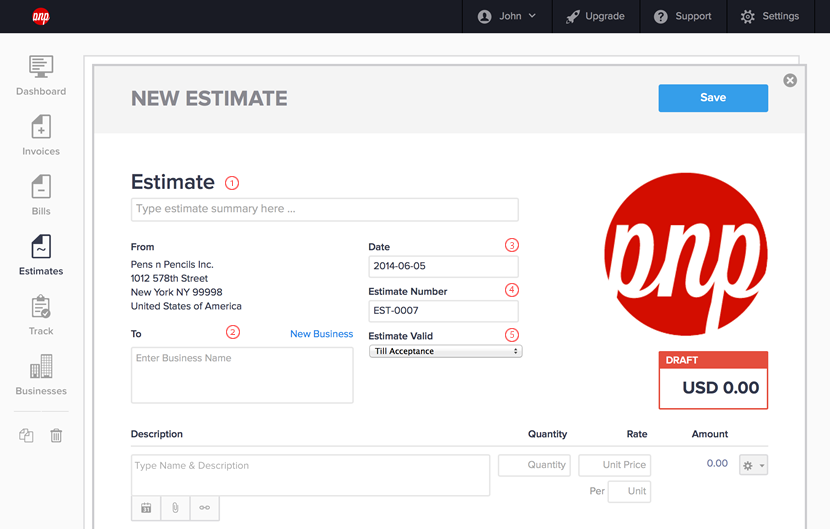
Task: Go to Invoices in sidebar
Action: click(x=41, y=136)
